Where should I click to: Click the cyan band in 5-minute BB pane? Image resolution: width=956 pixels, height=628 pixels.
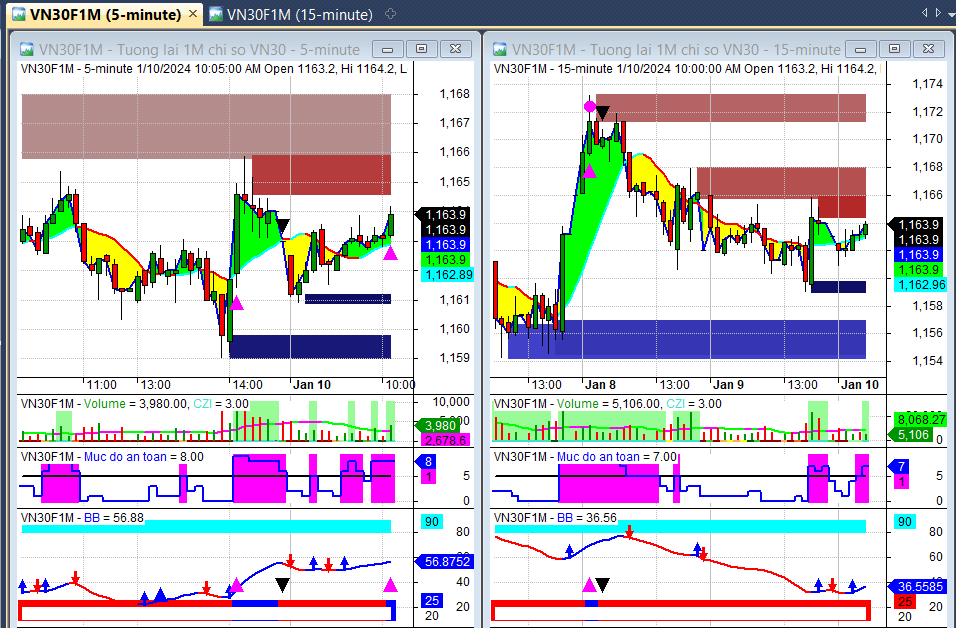click(x=205, y=527)
